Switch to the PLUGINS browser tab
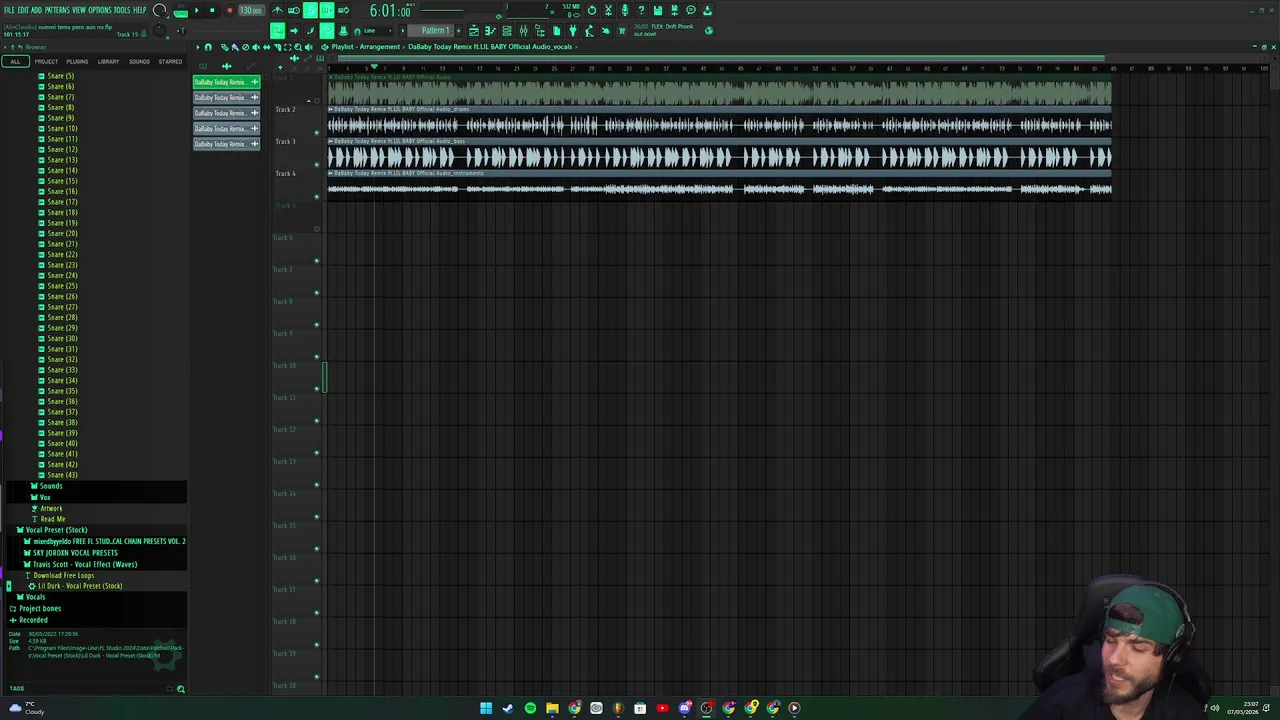The image size is (1280, 720). (x=77, y=61)
